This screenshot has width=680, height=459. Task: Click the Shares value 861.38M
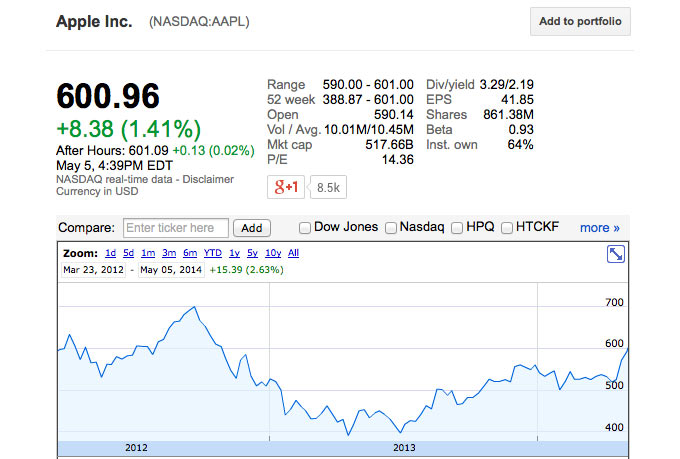[508, 115]
